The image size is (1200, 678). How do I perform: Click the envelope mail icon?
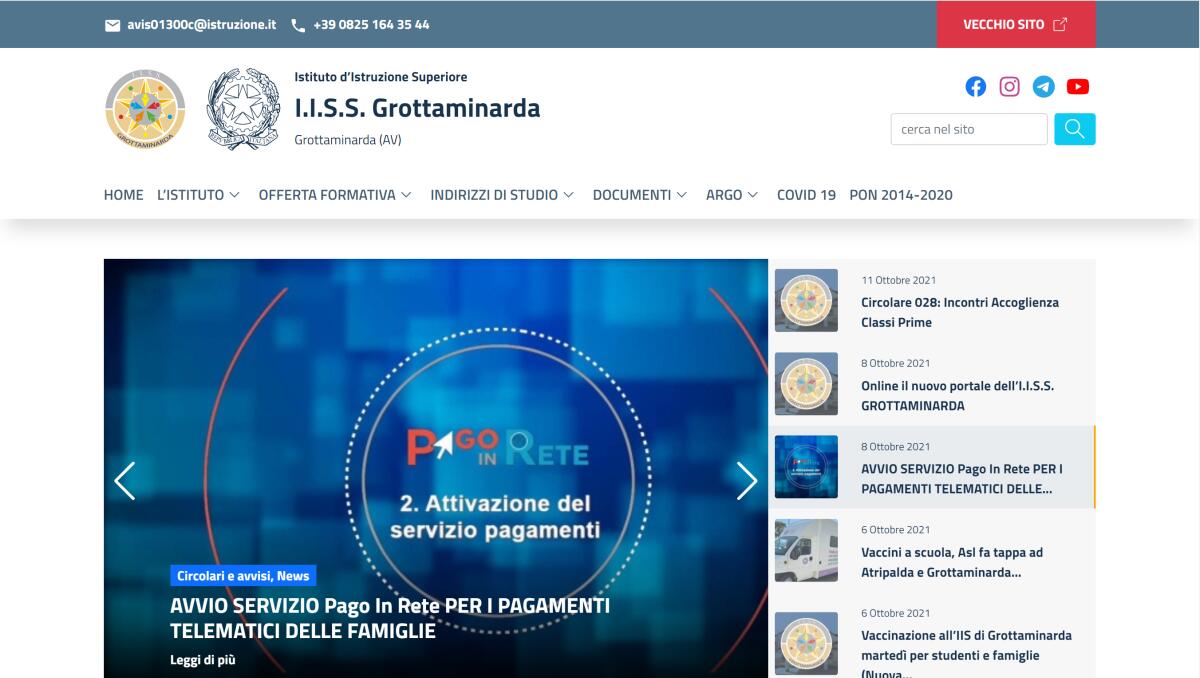(112, 25)
